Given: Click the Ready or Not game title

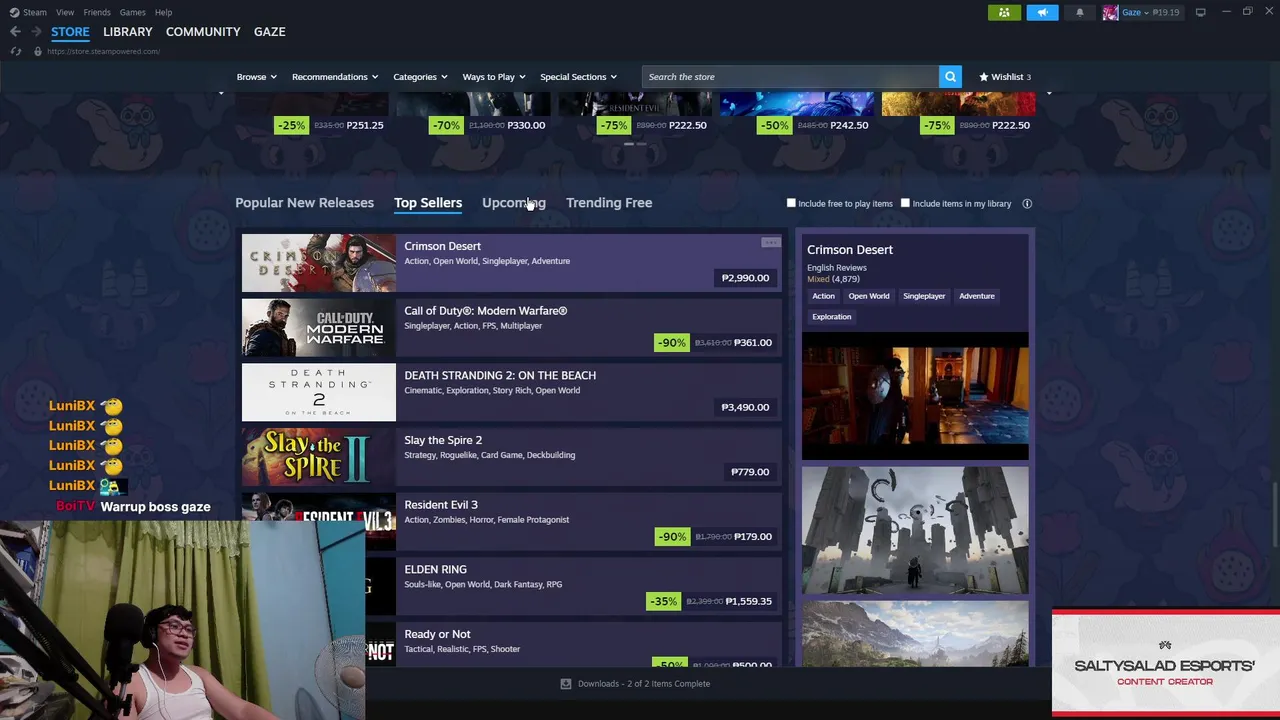Looking at the screenshot, I should pos(437,634).
